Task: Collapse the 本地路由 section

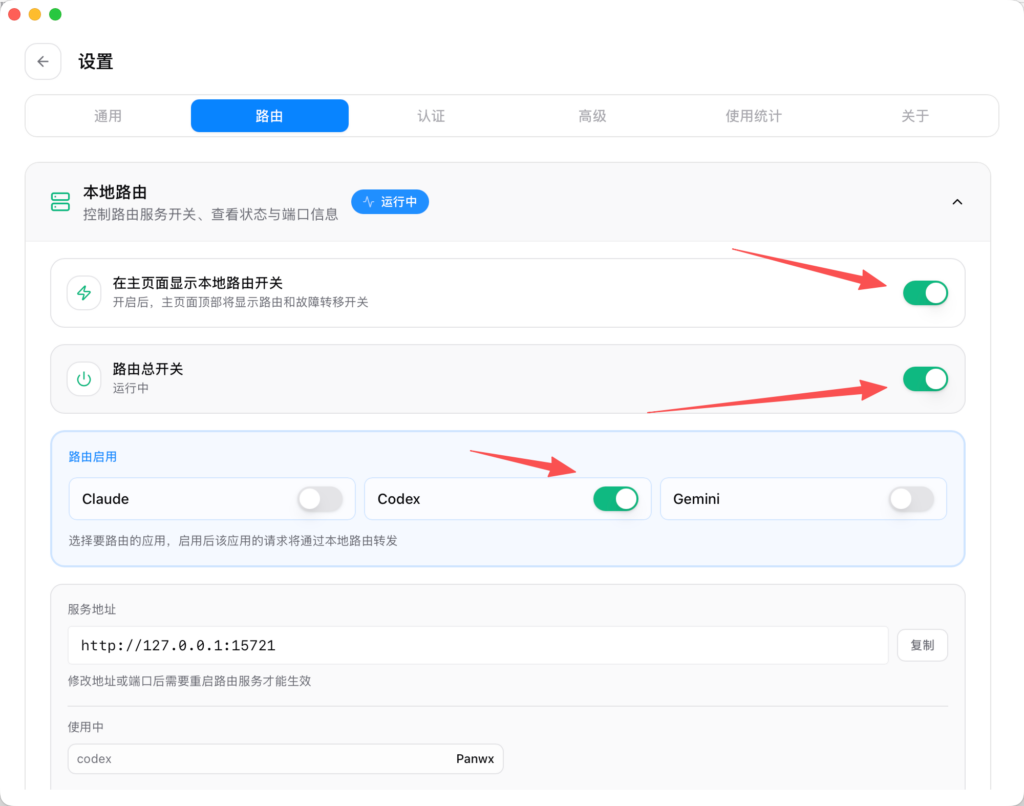Action: pos(957,202)
